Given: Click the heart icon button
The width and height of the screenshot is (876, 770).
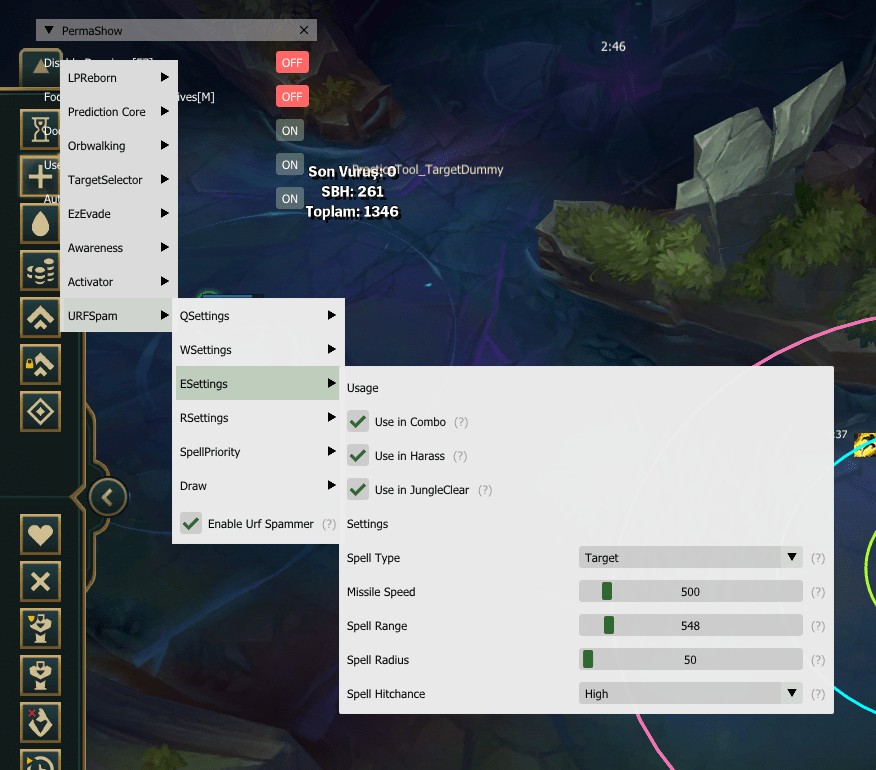Looking at the screenshot, I should [x=40, y=535].
